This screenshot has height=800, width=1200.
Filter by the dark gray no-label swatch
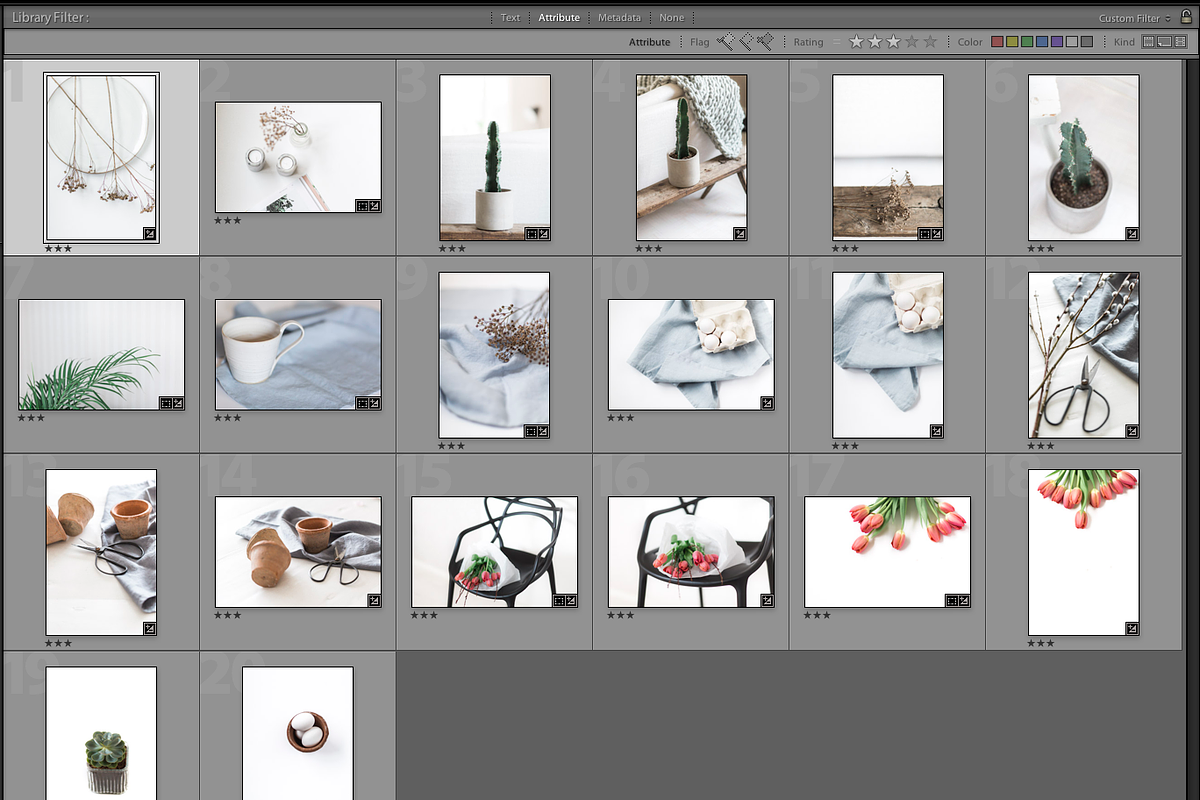pyautogui.click(x=1087, y=42)
